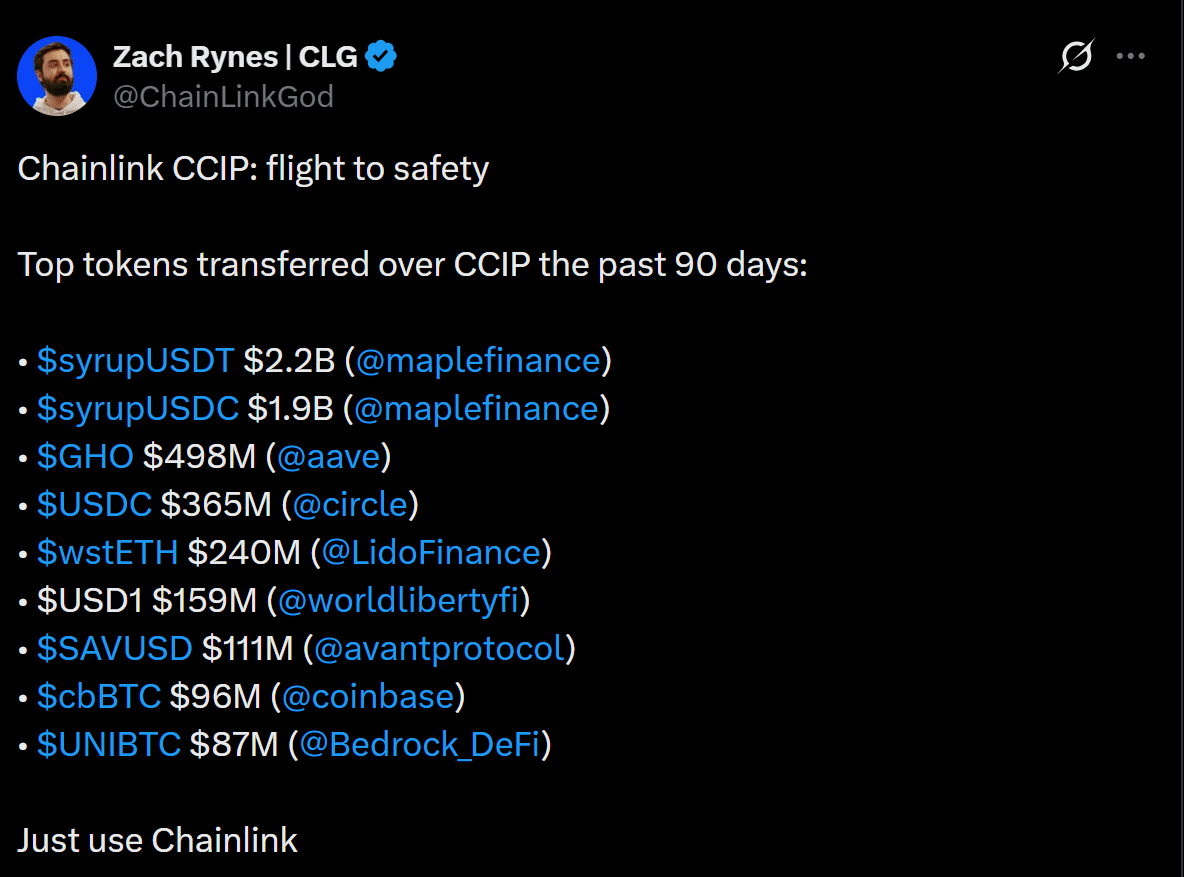Open the Grok actions icon

[1075, 57]
